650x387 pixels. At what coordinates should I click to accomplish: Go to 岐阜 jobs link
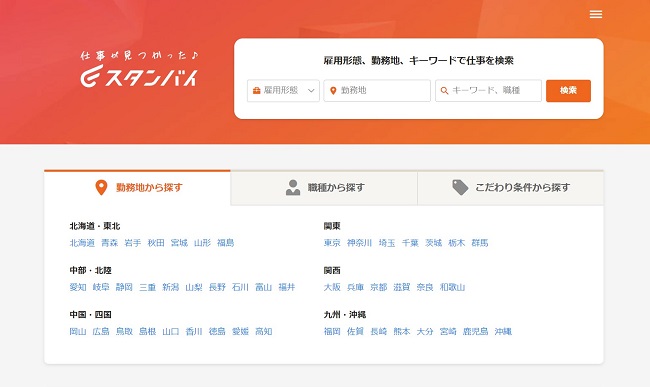pyautogui.click(x=101, y=287)
